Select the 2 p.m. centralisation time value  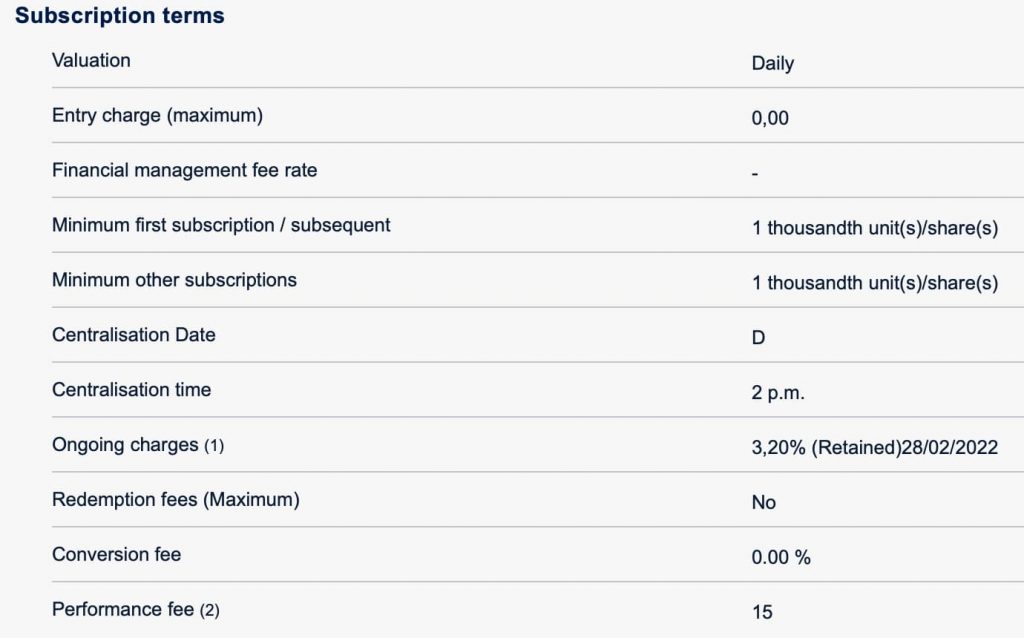pyautogui.click(x=778, y=393)
